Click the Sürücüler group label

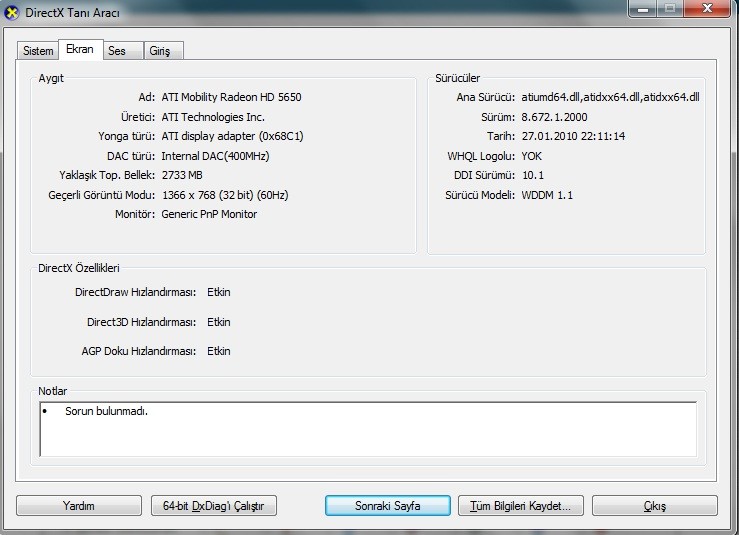(458, 78)
